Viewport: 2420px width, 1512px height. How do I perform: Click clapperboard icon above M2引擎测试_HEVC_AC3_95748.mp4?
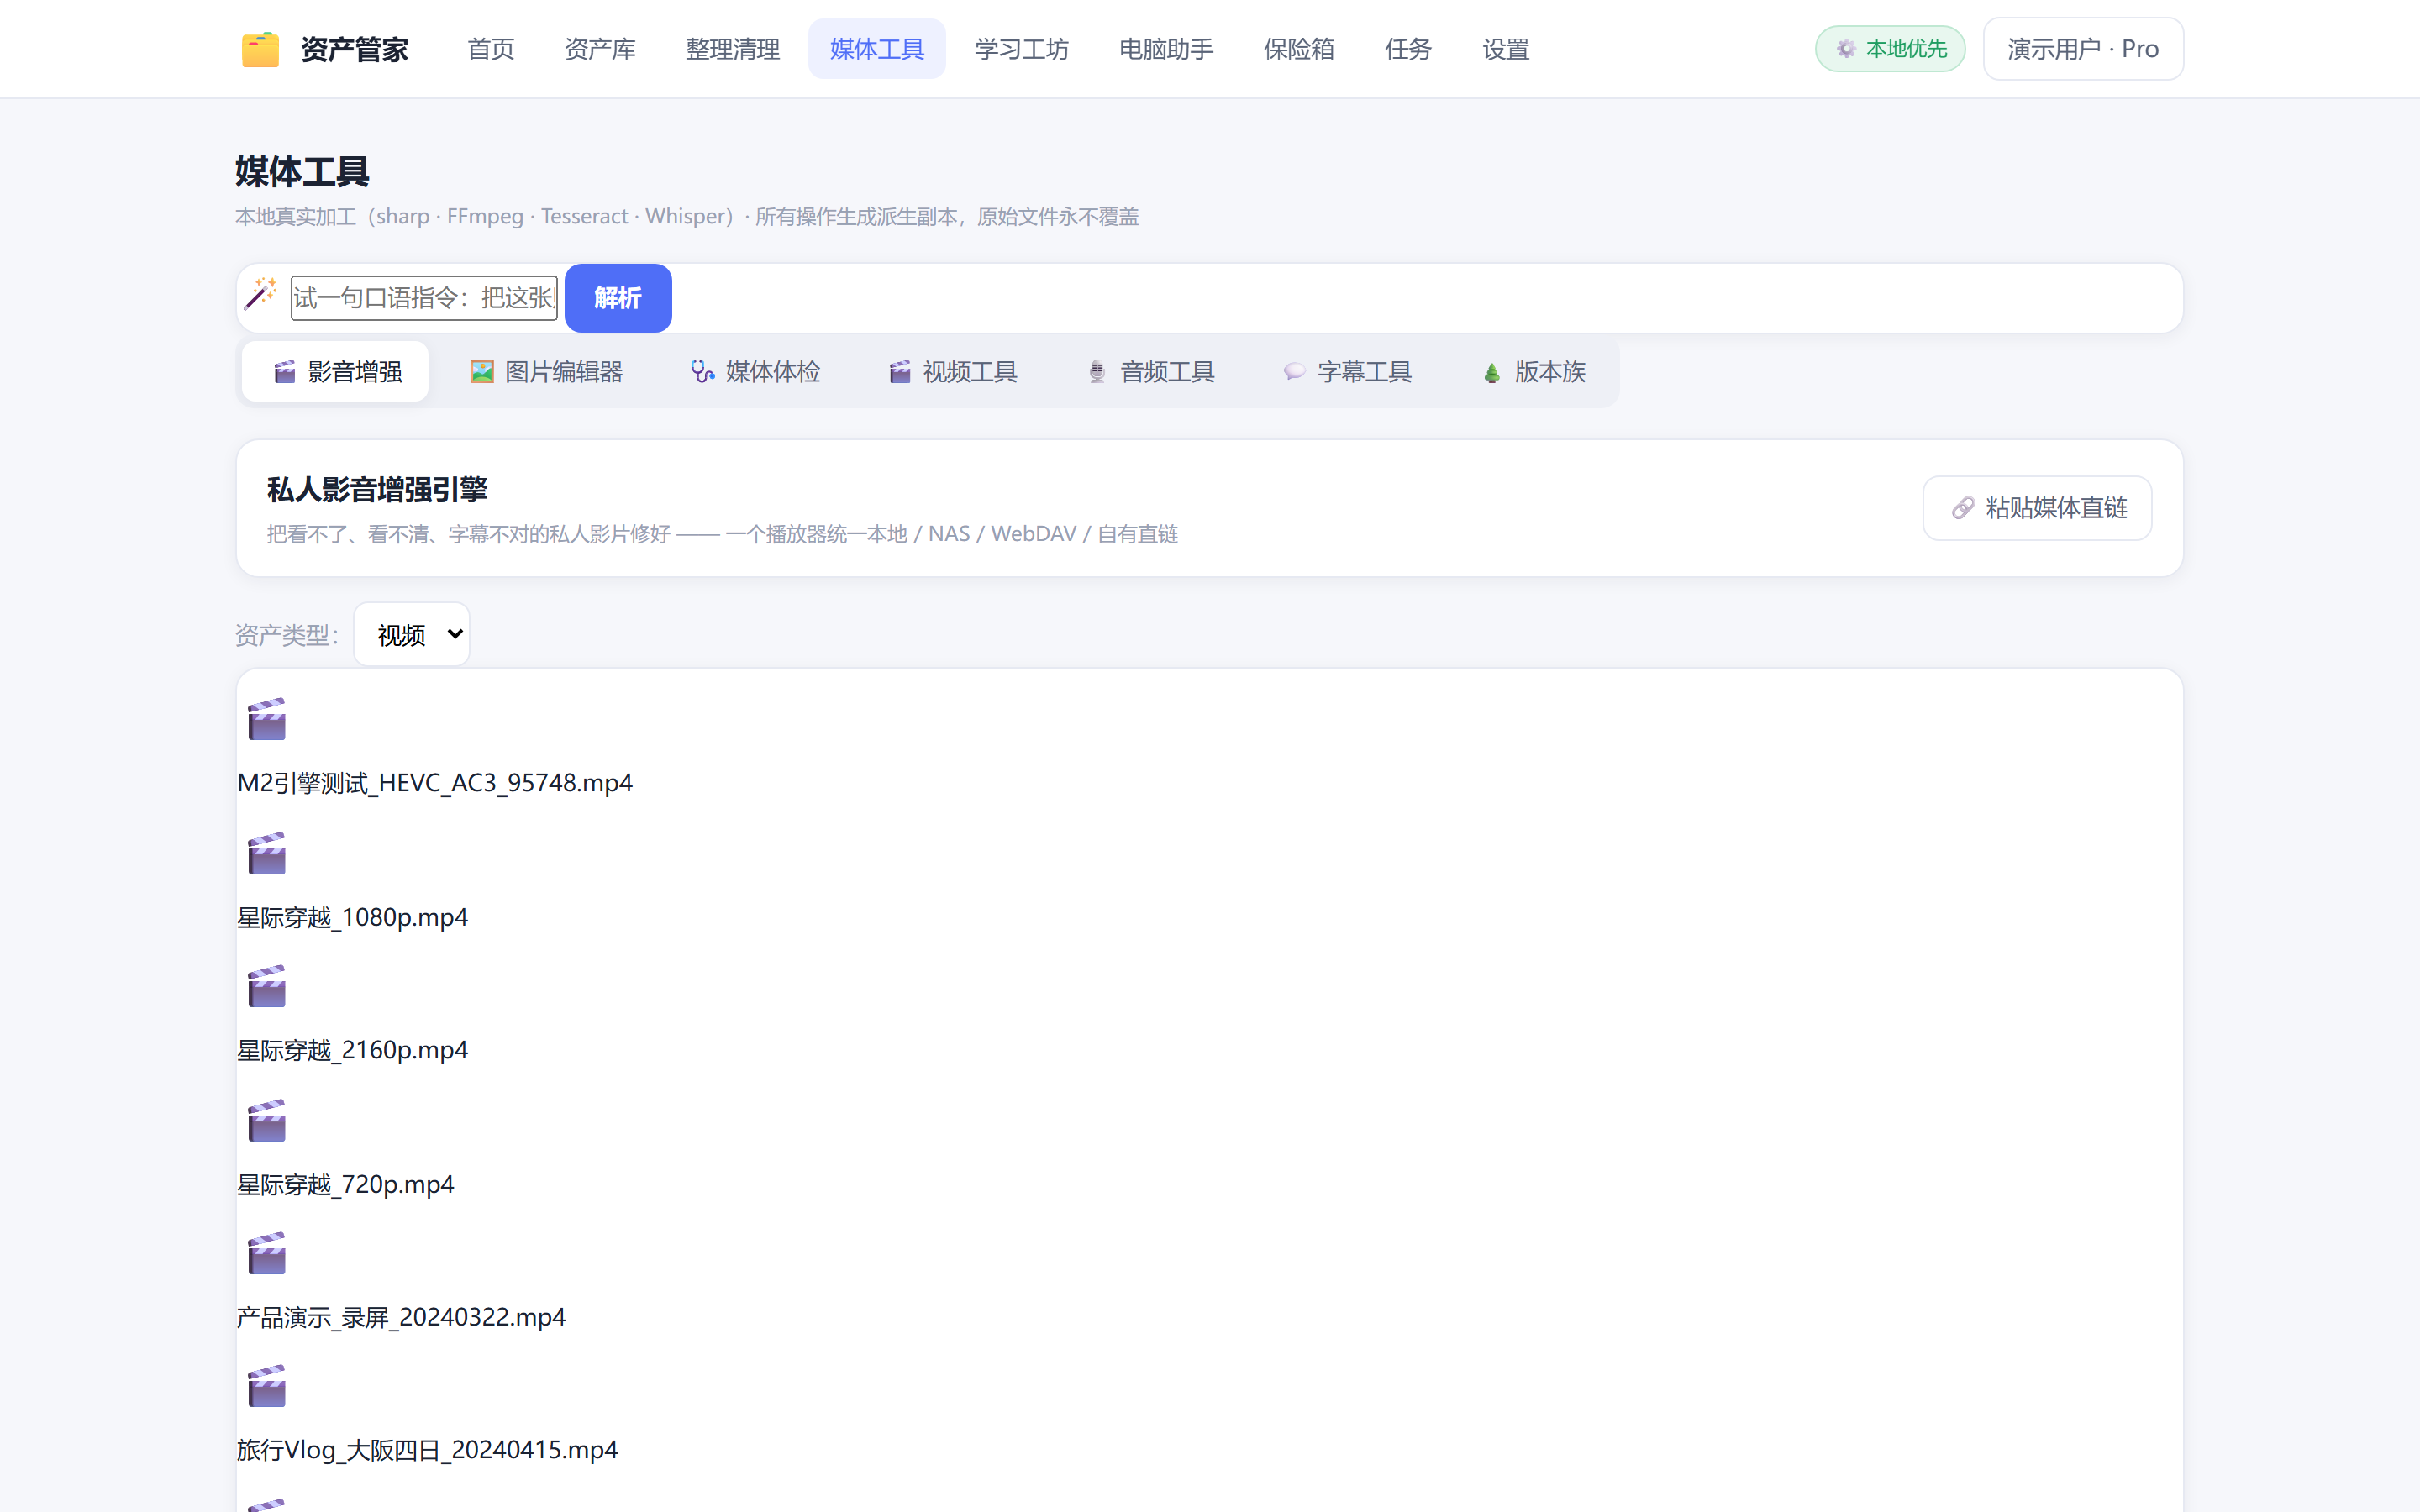tap(266, 719)
